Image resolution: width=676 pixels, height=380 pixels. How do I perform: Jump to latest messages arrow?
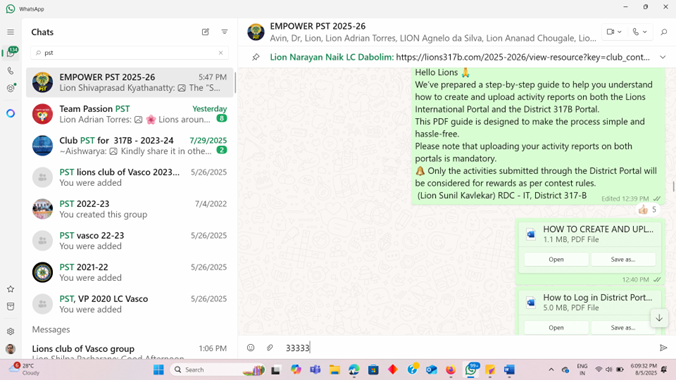click(x=659, y=318)
